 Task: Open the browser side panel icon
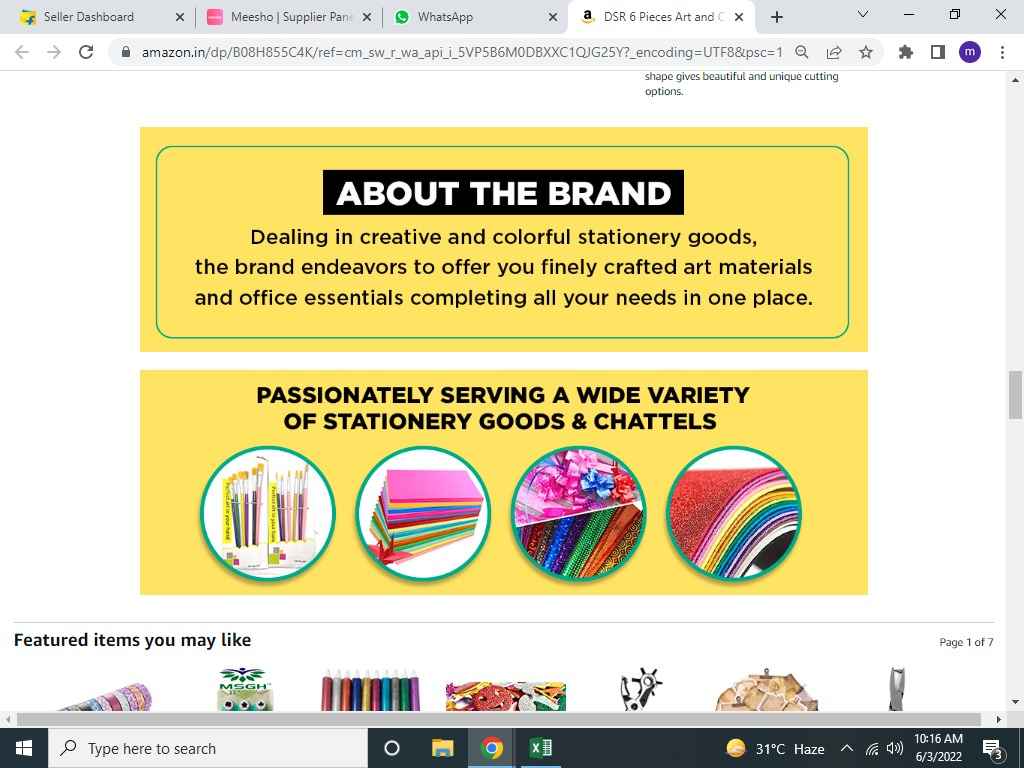(938, 52)
